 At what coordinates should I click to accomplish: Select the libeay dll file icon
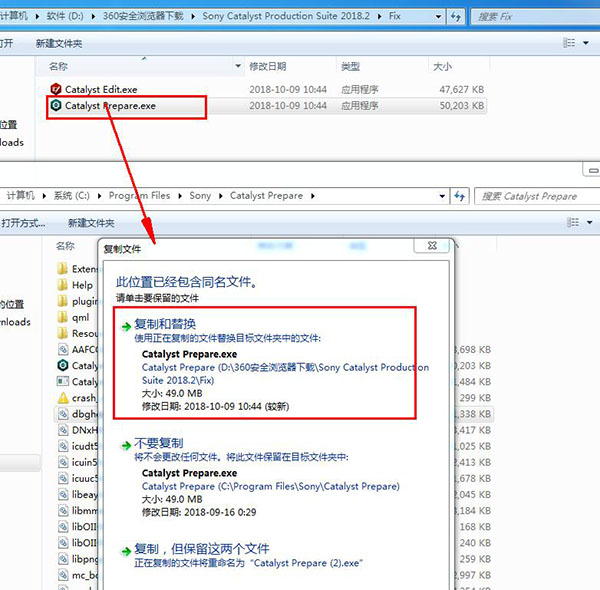click(63, 494)
